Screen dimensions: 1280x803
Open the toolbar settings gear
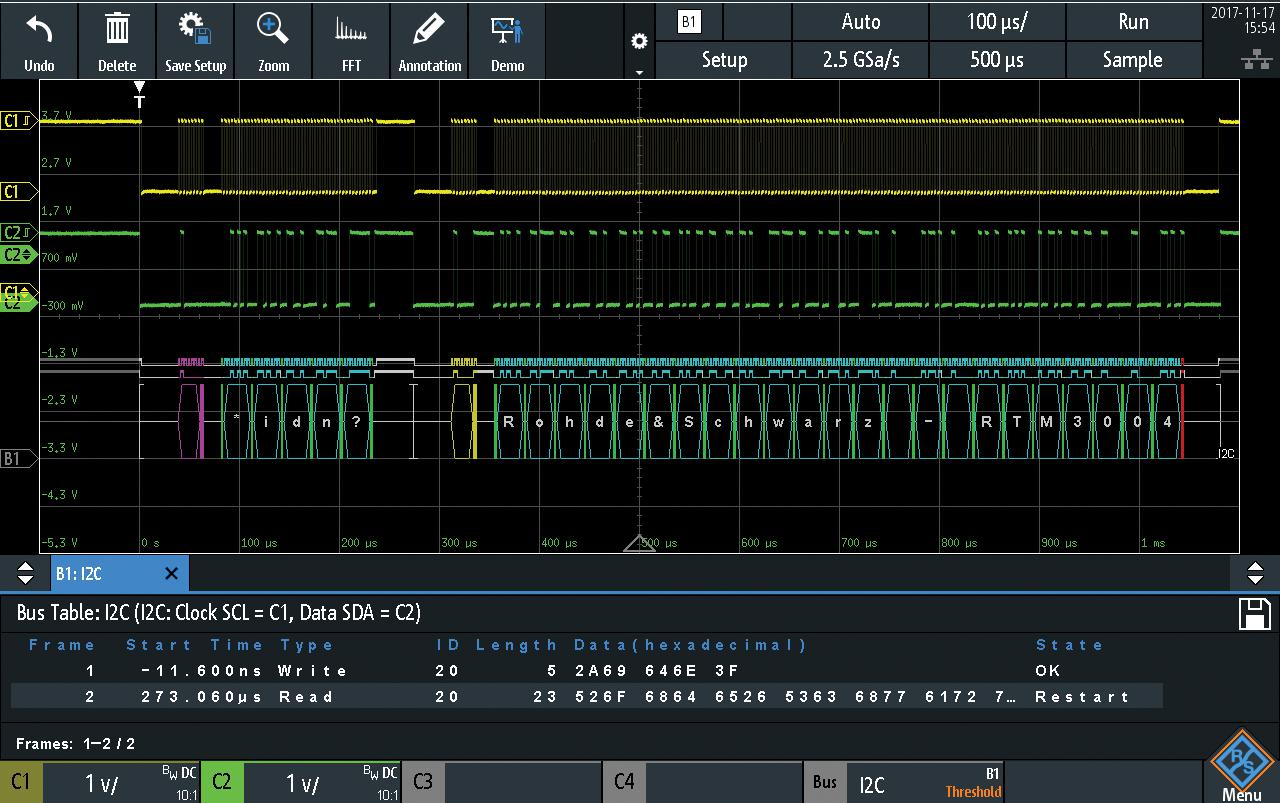[639, 42]
